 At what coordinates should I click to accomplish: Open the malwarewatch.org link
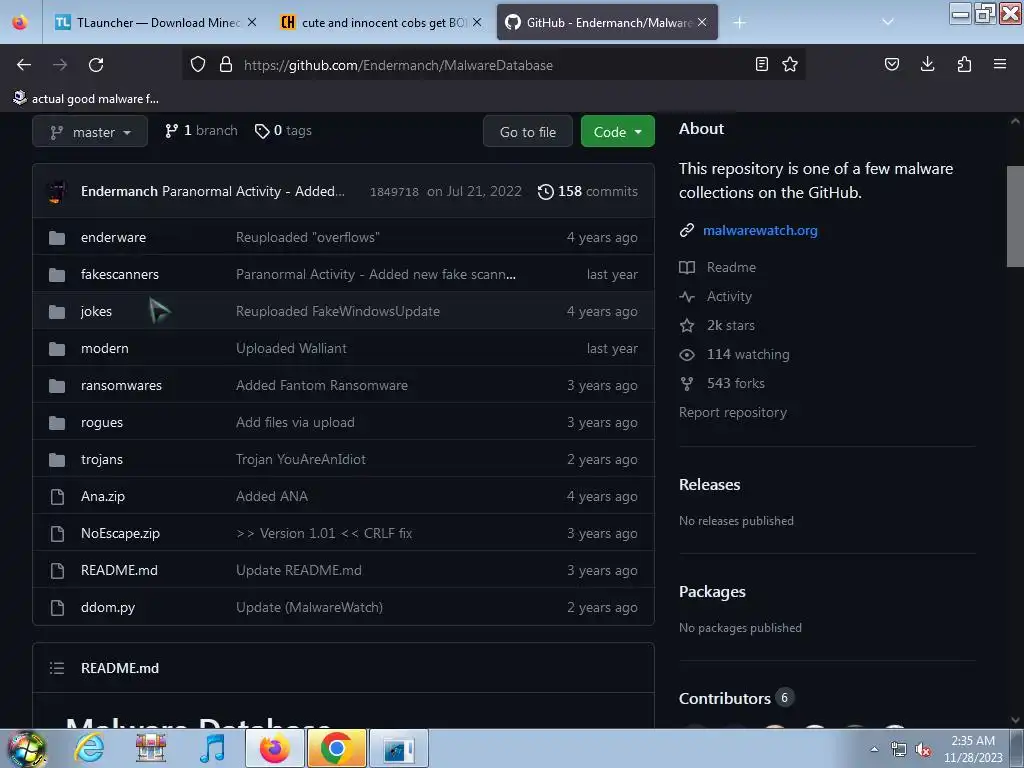coord(760,231)
